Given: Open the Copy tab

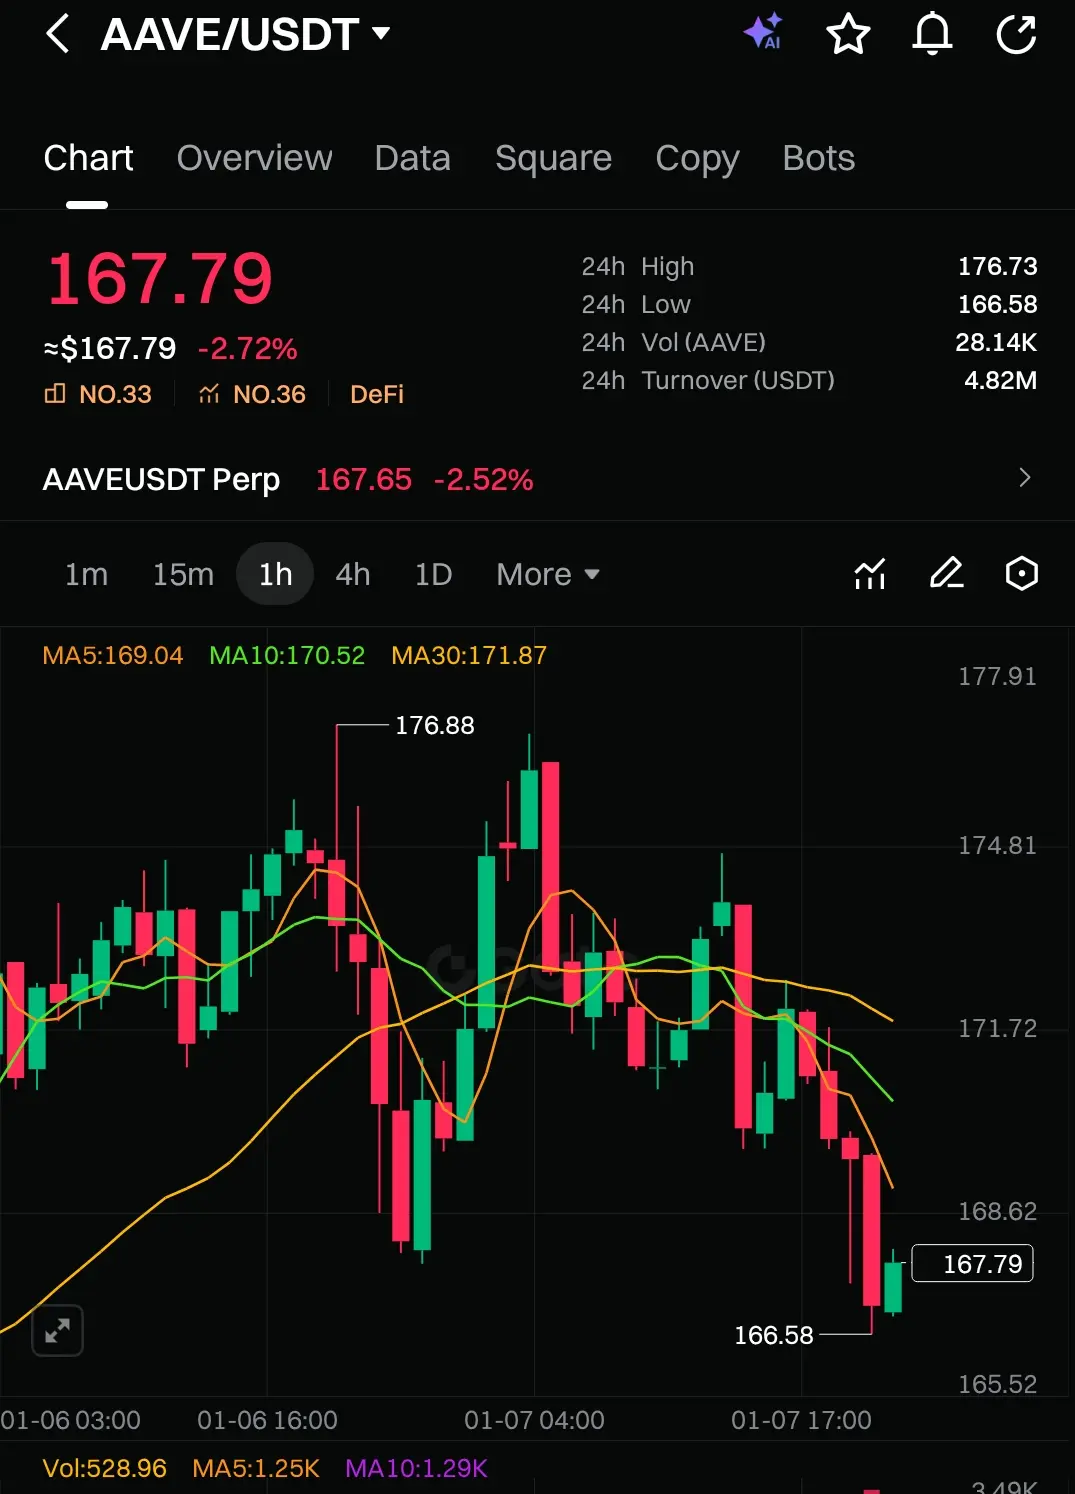Looking at the screenshot, I should pyautogui.click(x=697, y=159).
